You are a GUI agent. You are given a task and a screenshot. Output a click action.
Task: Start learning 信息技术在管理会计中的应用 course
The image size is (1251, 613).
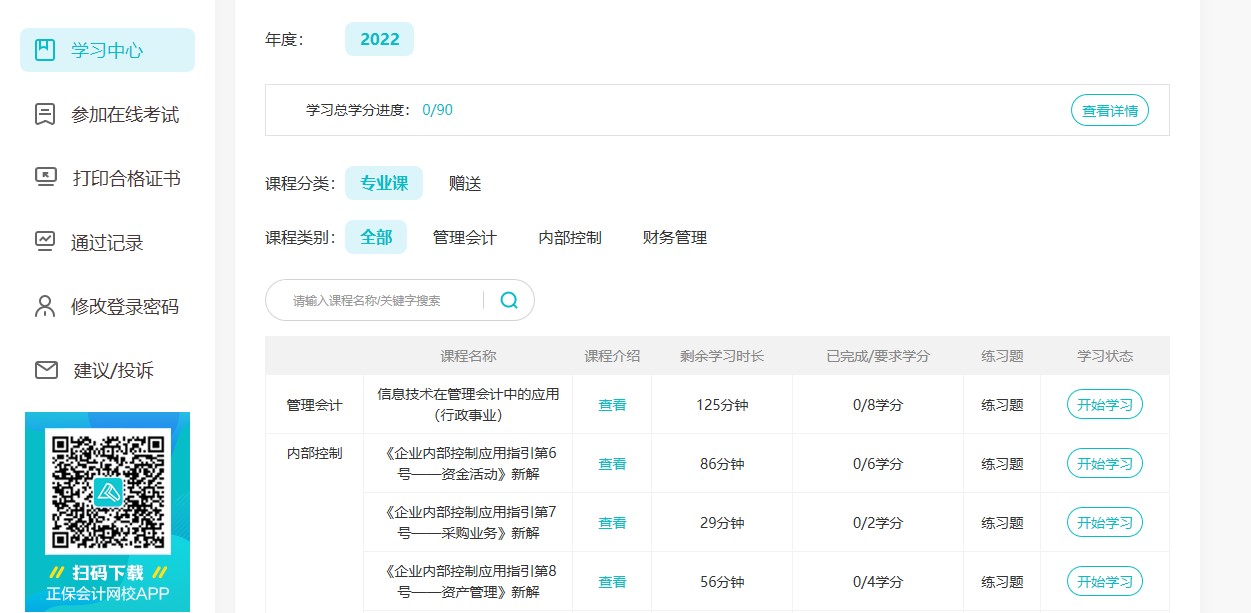pos(1104,405)
